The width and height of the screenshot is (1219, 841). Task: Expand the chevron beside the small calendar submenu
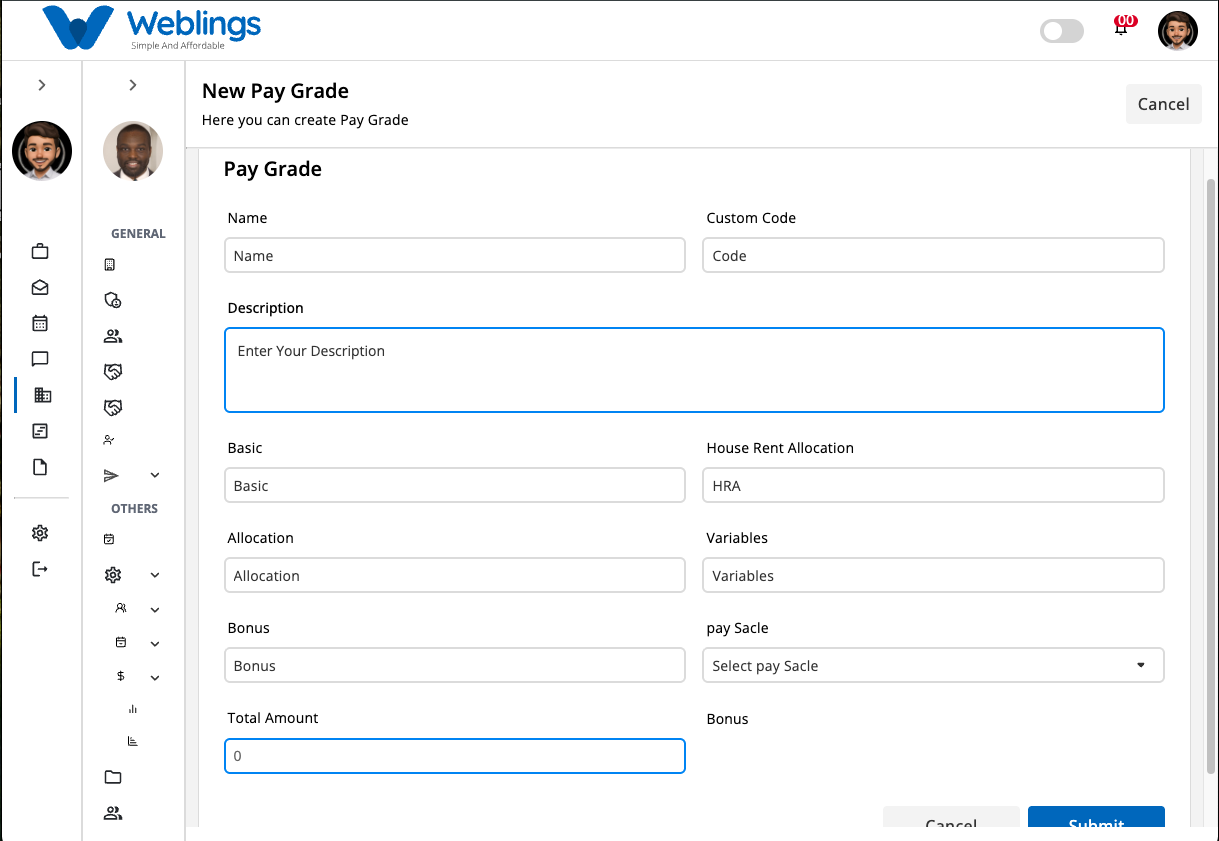tap(155, 643)
